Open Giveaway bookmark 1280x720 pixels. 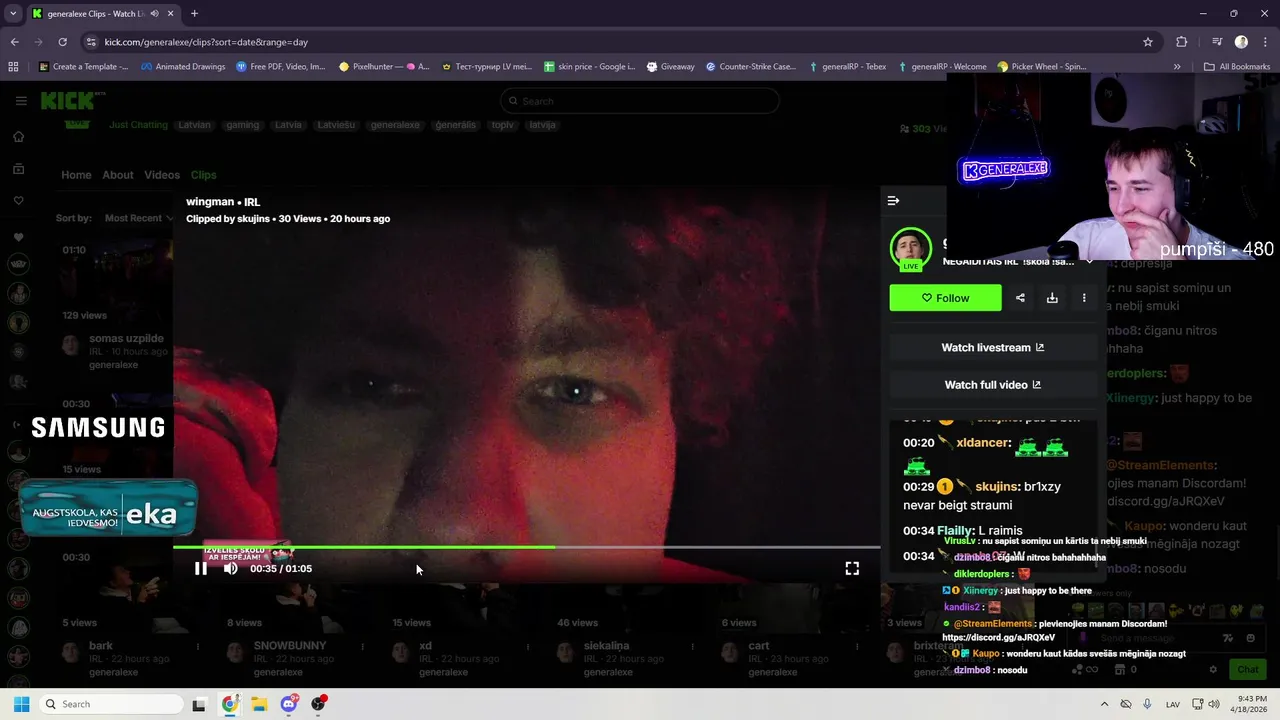pyautogui.click(x=670, y=67)
